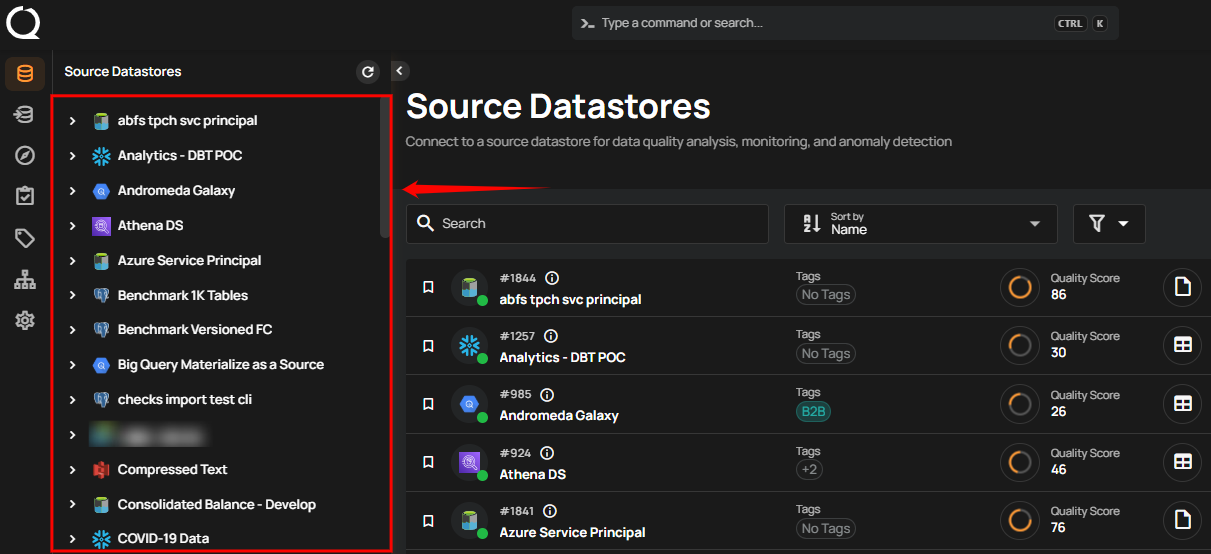Click the info icon next to #924
Image resolution: width=1211 pixels, height=554 pixels.
(546, 453)
